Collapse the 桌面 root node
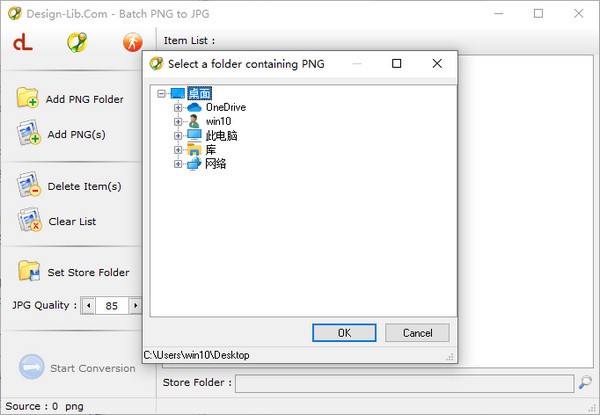Image resolution: width=600 pixels, height=415 pixels. (x=162, y=94)
